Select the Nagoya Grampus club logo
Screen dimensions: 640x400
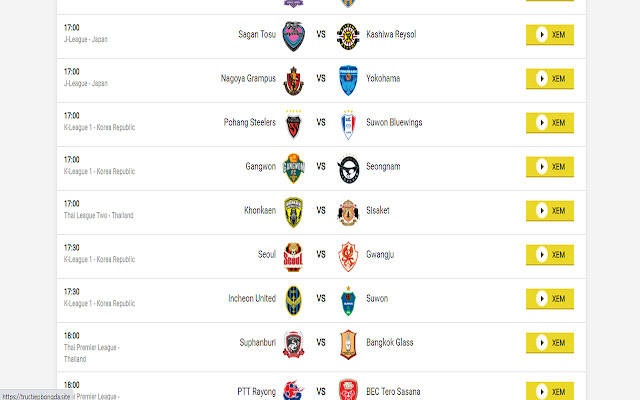(293, 81)
